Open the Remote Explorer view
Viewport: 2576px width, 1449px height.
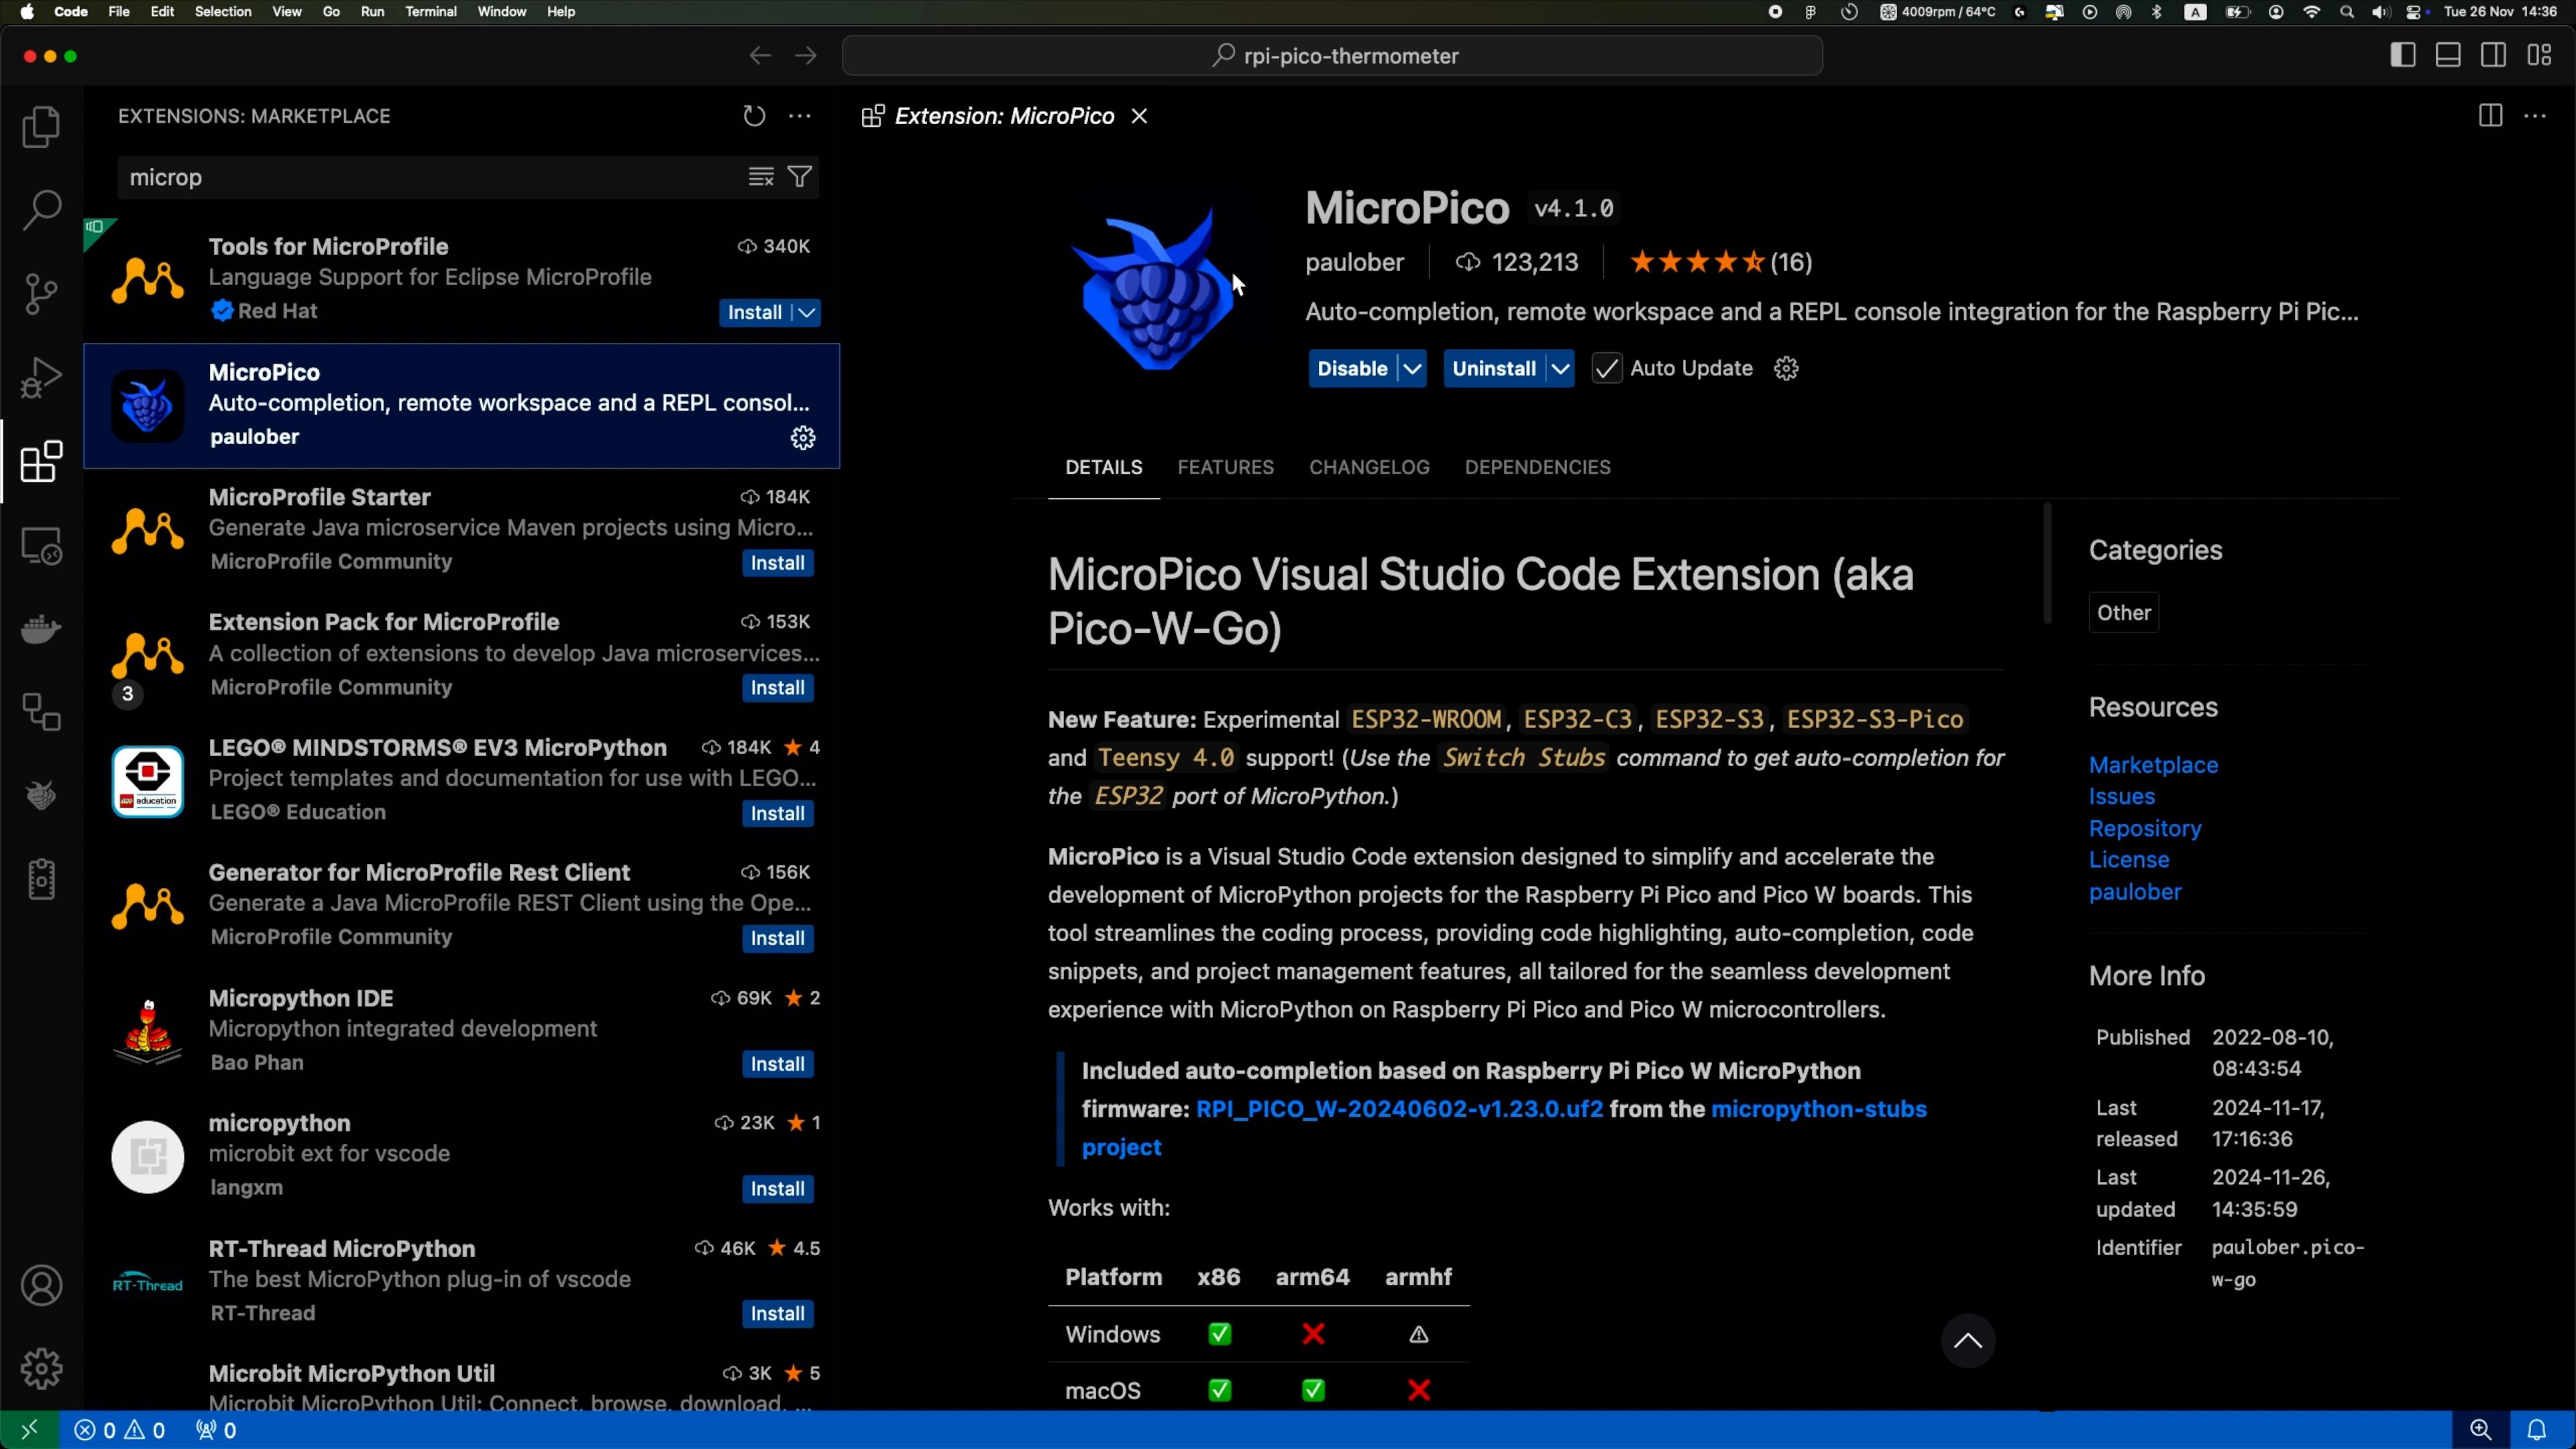coord(41,546)
